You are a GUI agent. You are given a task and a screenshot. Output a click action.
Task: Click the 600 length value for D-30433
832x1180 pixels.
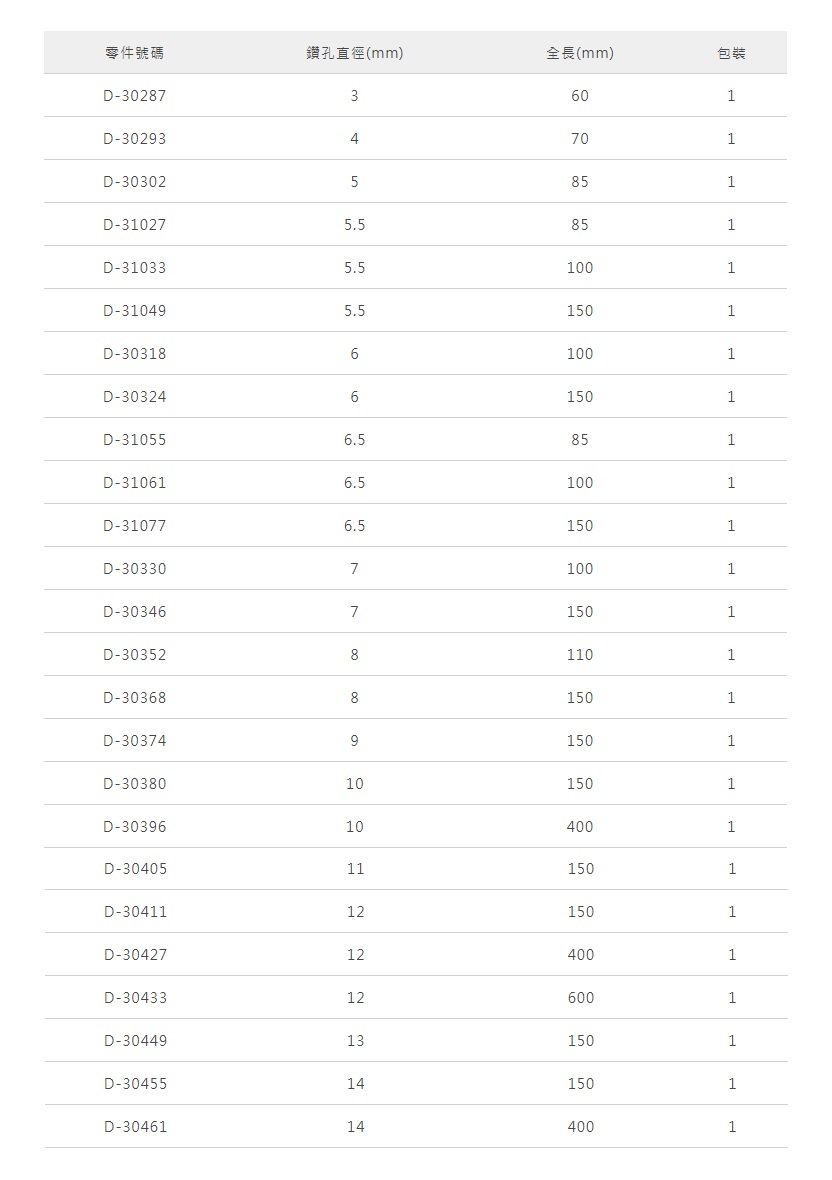(x=580, y=998)
